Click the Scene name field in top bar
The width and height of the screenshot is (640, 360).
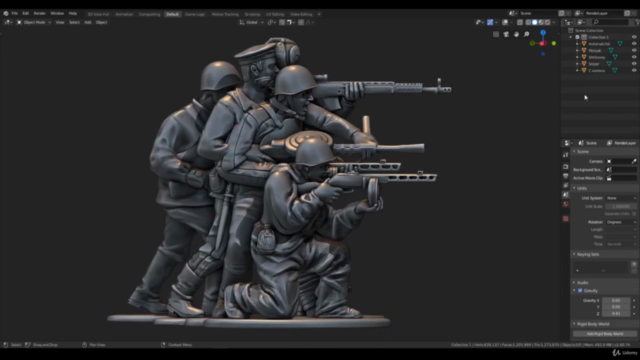click(538, 13)
